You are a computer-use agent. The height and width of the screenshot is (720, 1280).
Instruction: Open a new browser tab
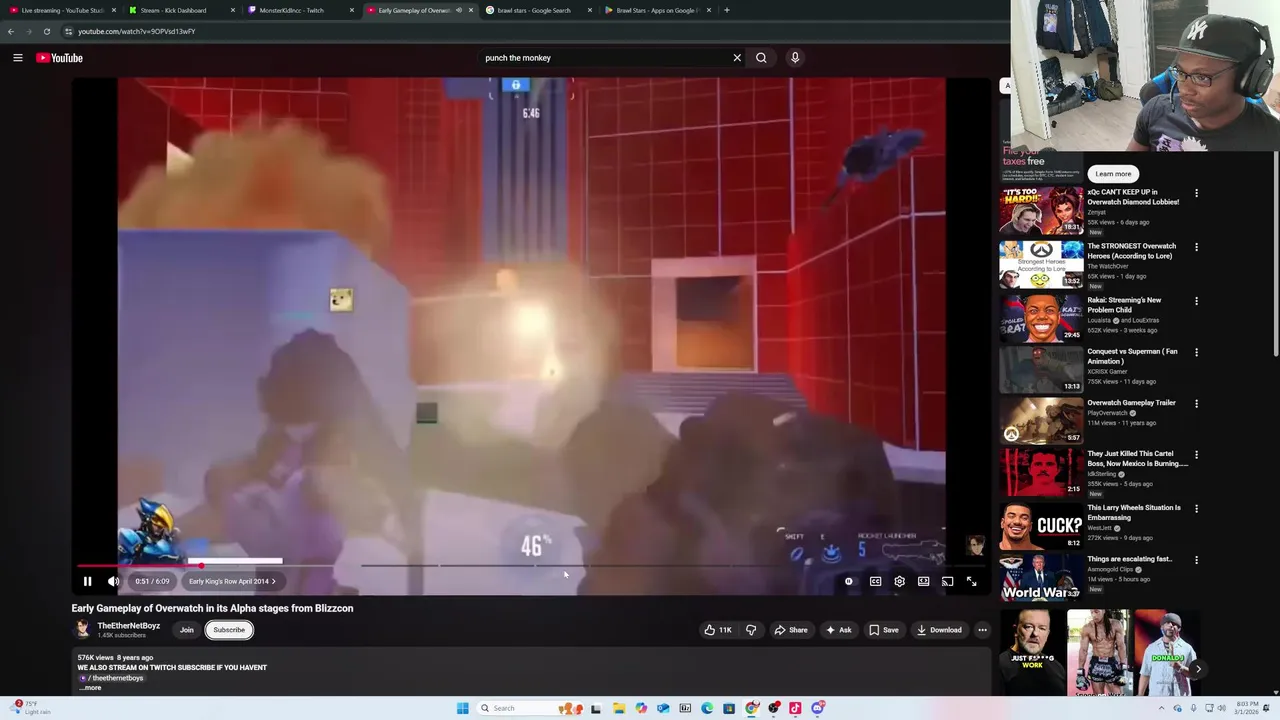[727, 10]
